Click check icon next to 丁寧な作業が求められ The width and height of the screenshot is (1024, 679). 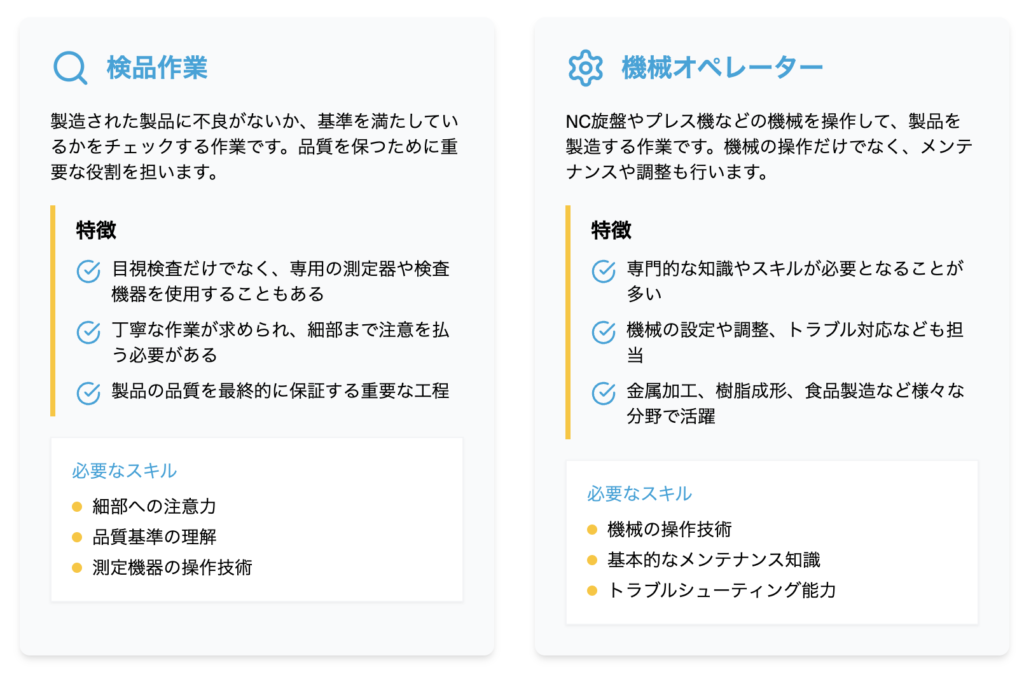(89, 332)
